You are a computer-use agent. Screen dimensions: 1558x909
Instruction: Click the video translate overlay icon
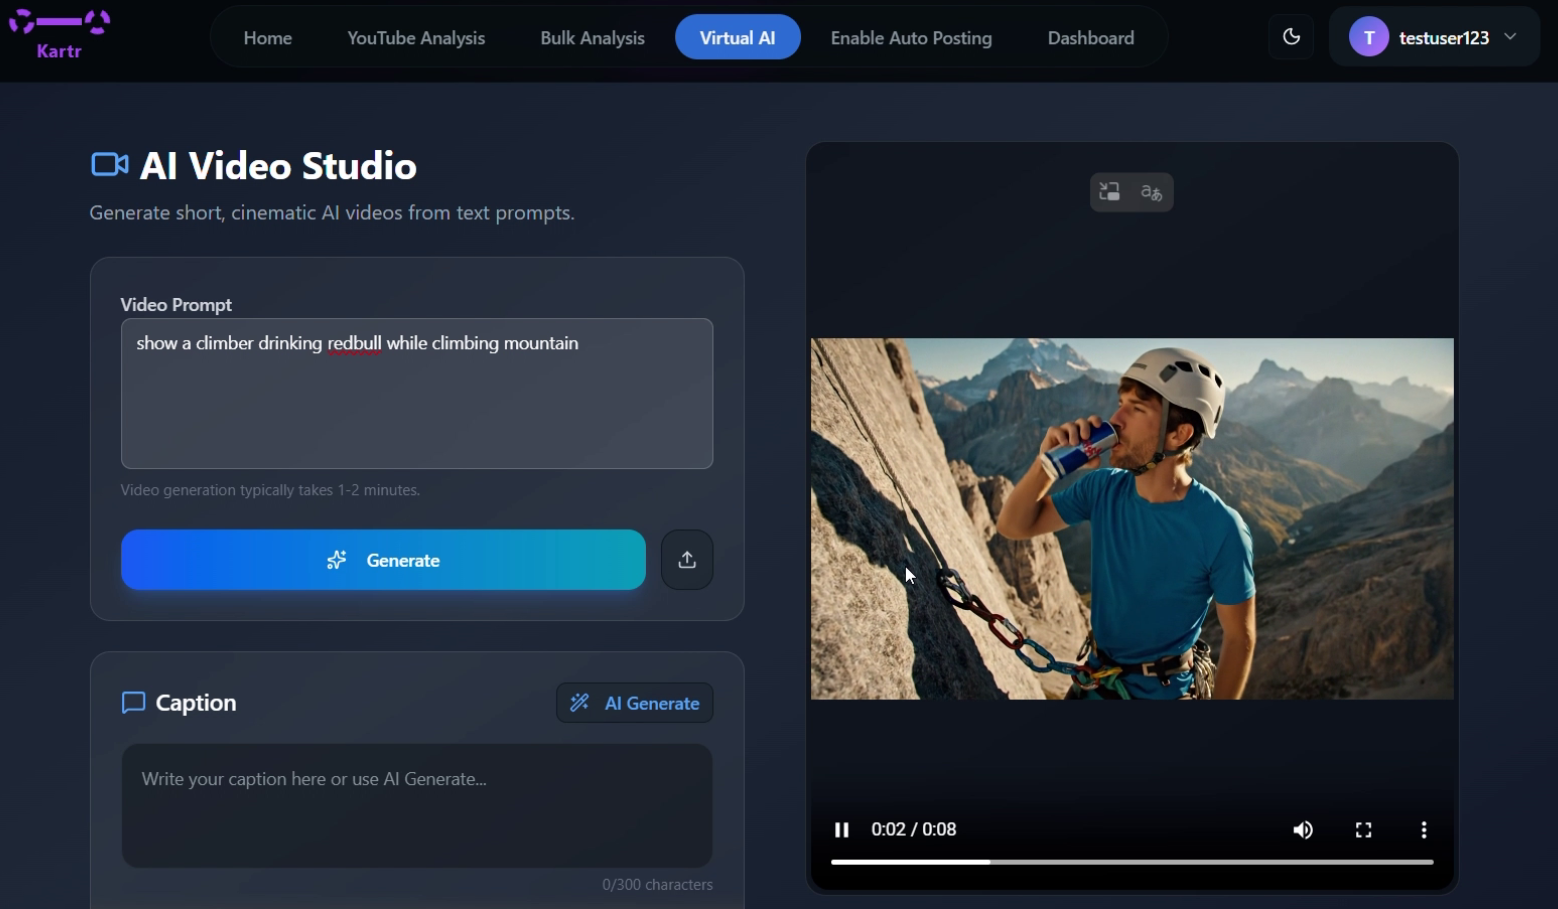pyautogui.click(x=1152, y=192)
